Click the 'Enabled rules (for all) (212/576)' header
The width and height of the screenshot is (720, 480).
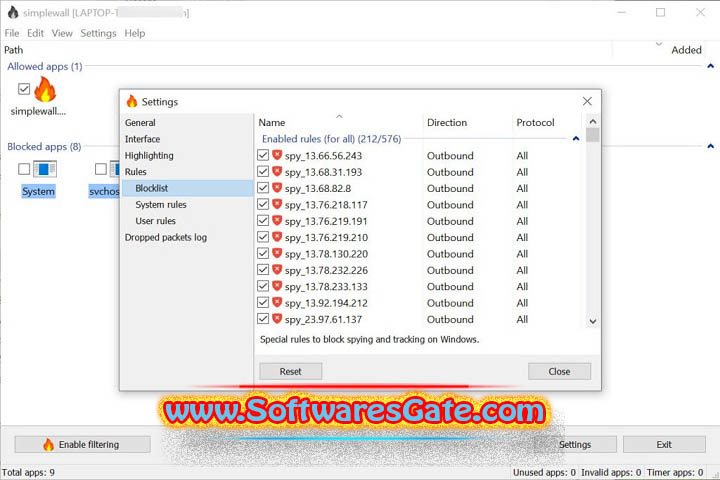point(332,139)
